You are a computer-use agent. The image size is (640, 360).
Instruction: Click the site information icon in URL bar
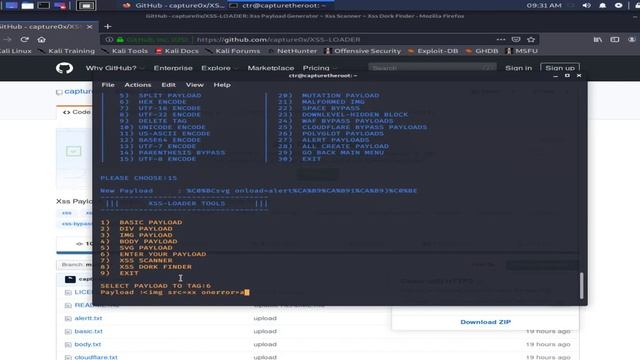click(109, 40)
